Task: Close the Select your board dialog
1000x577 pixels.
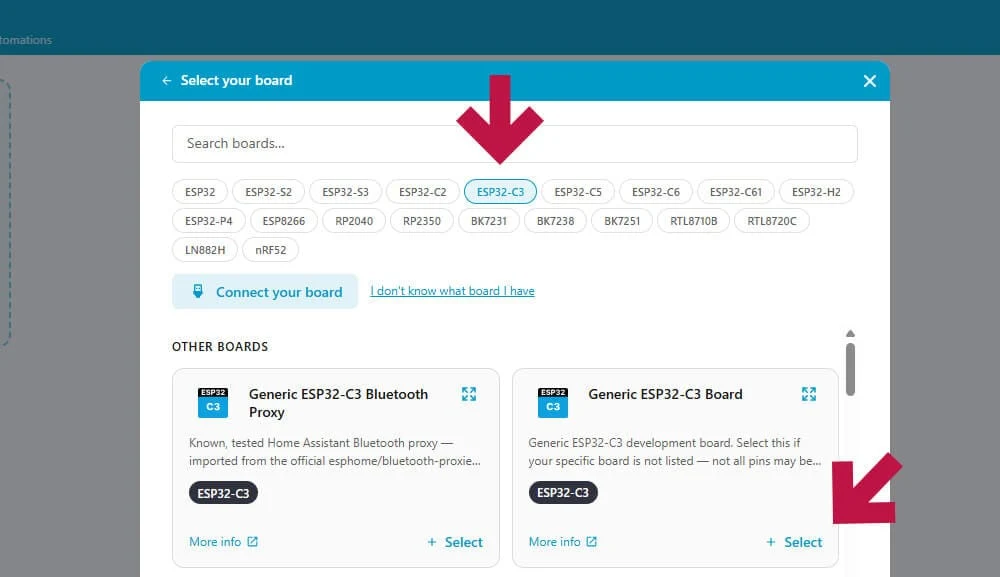Action: (869, 81)
